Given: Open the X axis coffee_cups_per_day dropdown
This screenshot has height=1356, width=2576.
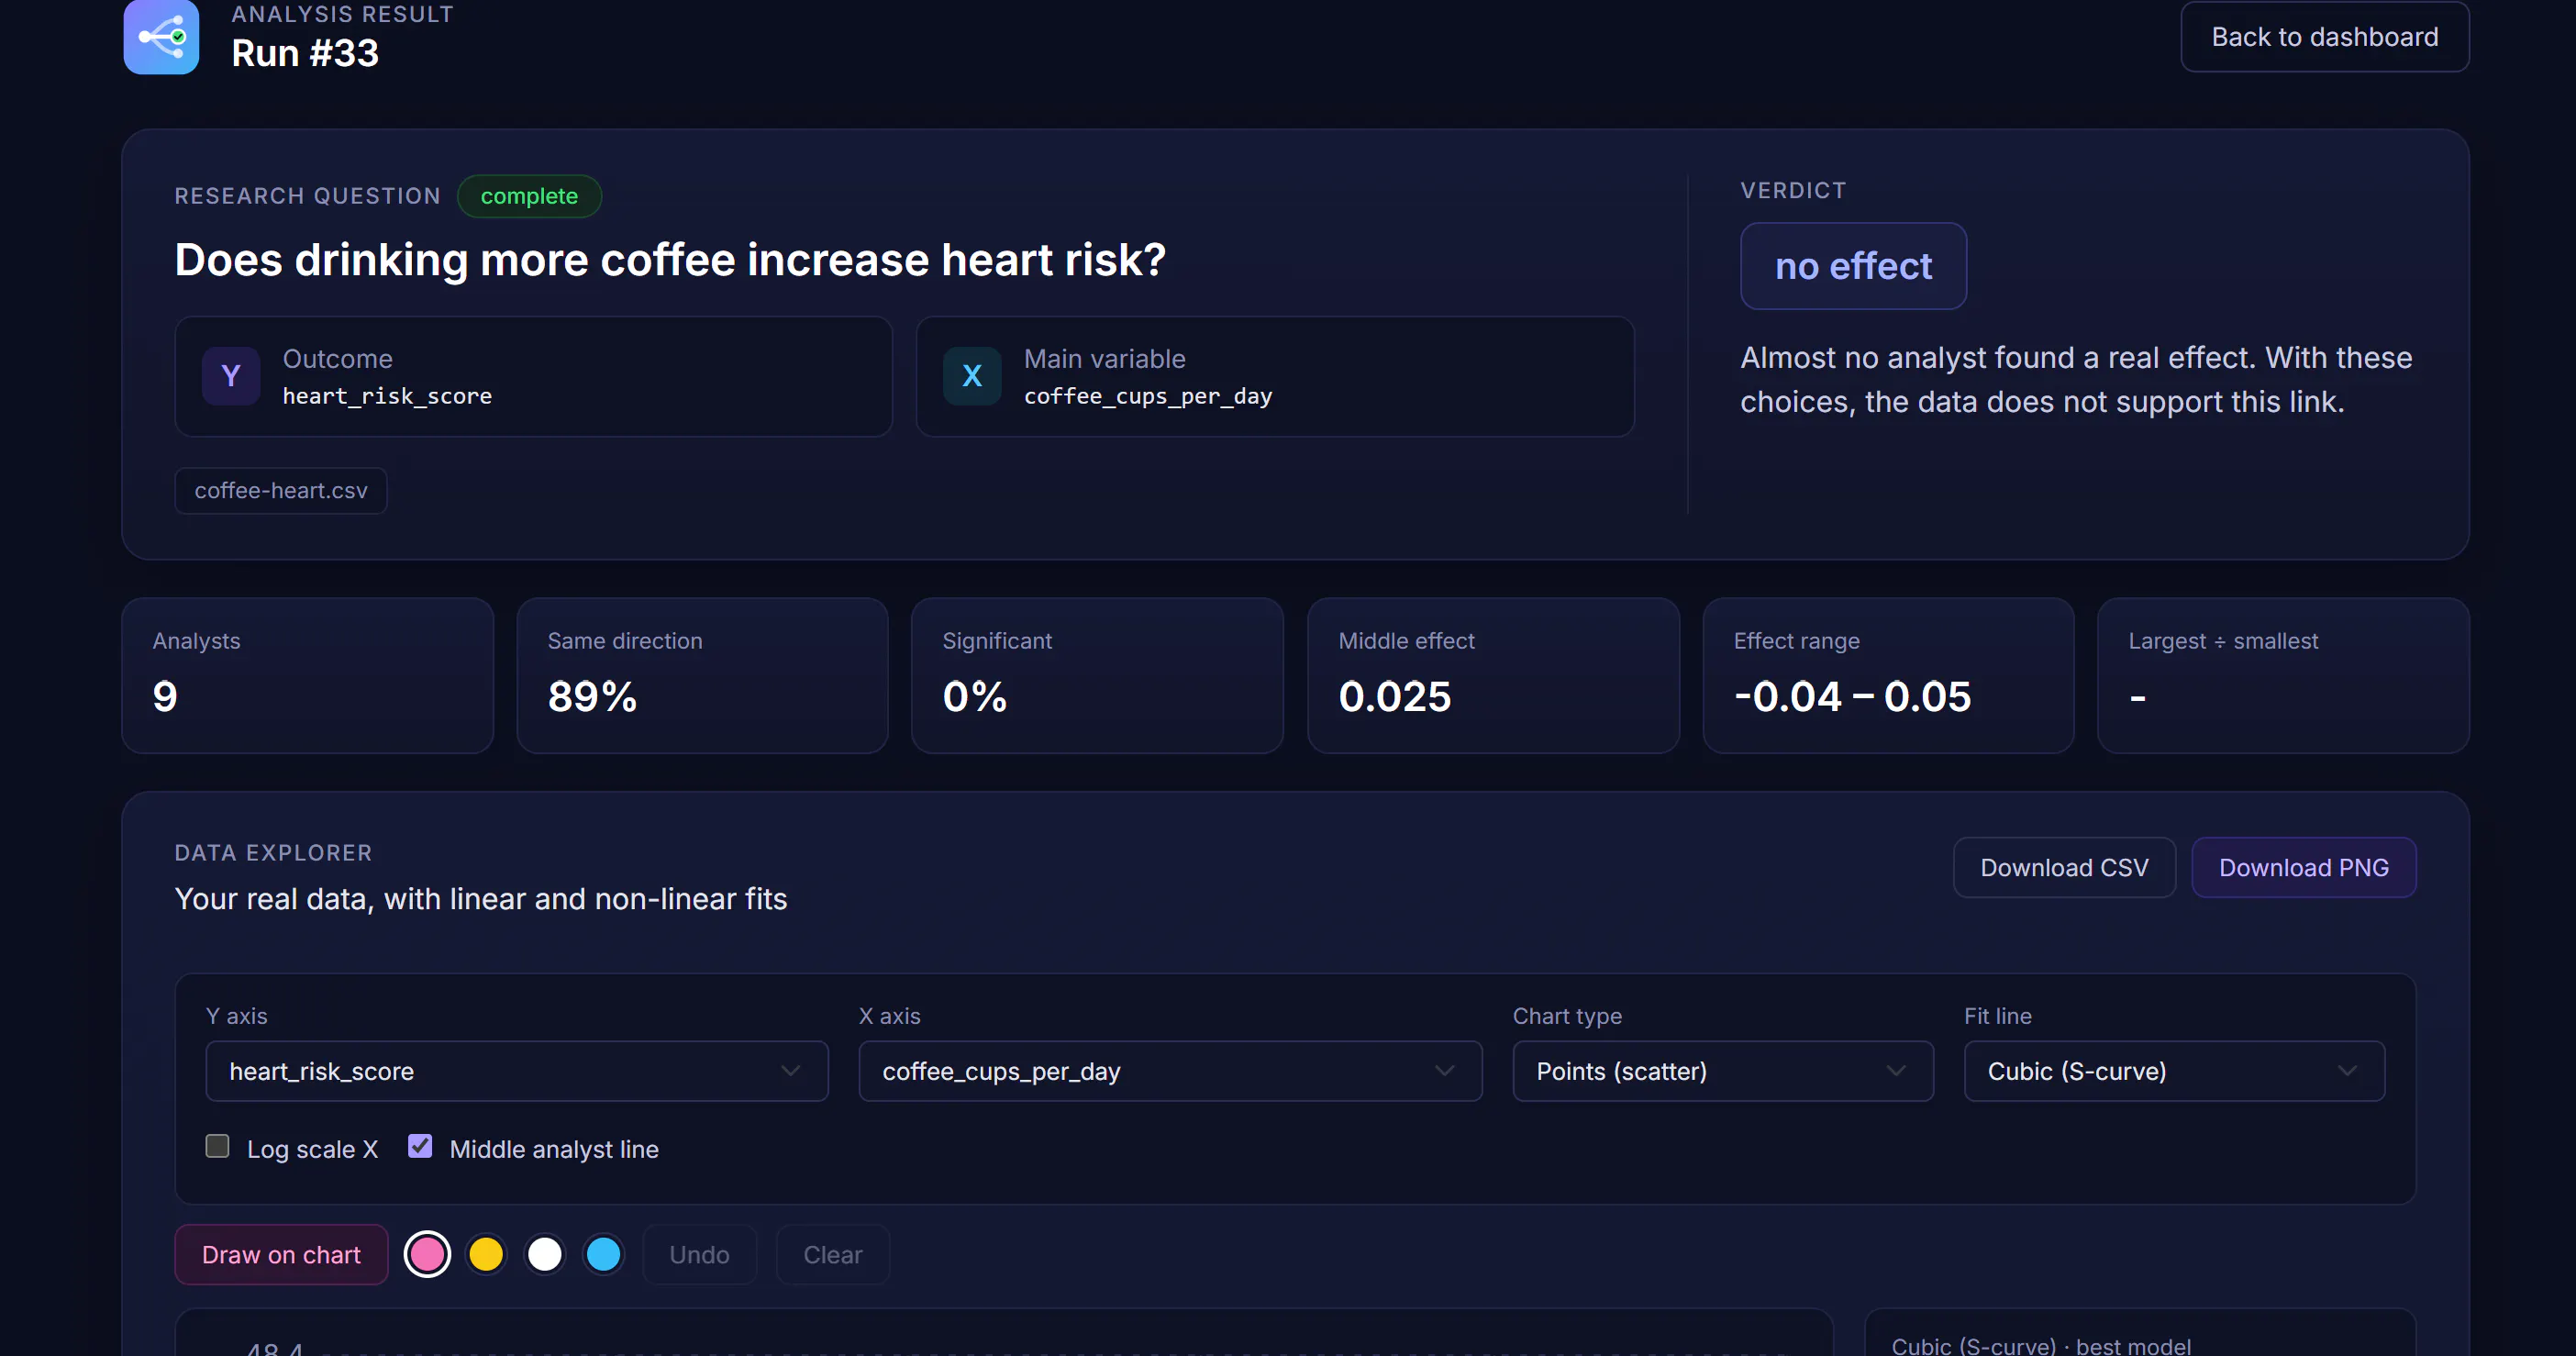Looking at the screenshot, I should (1170, 1071).
